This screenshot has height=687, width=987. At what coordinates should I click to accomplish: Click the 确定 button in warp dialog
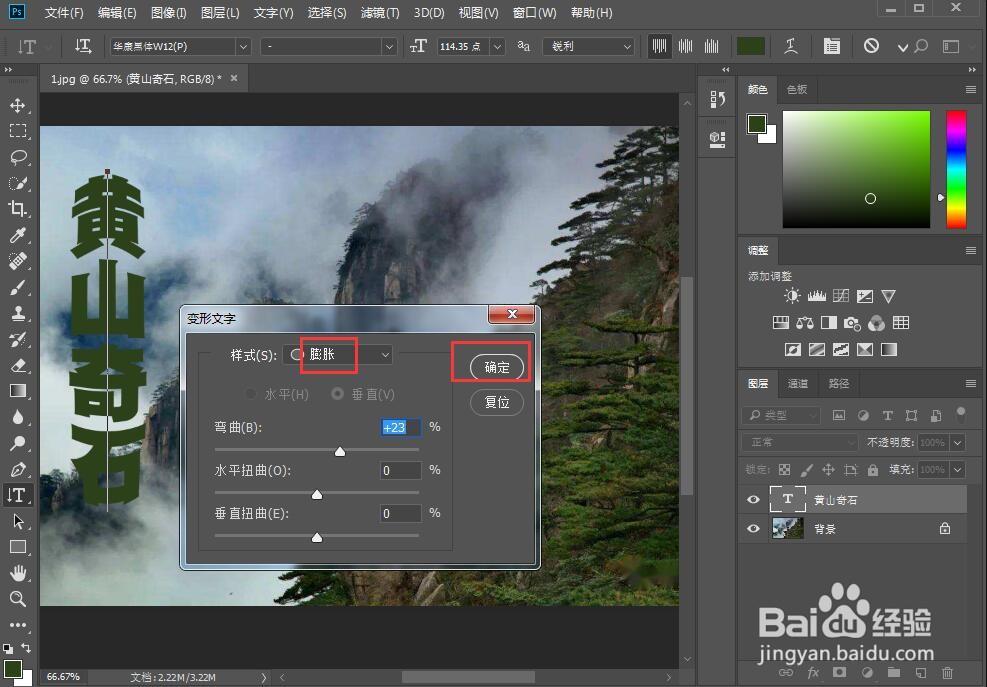(x=497, y=367)
